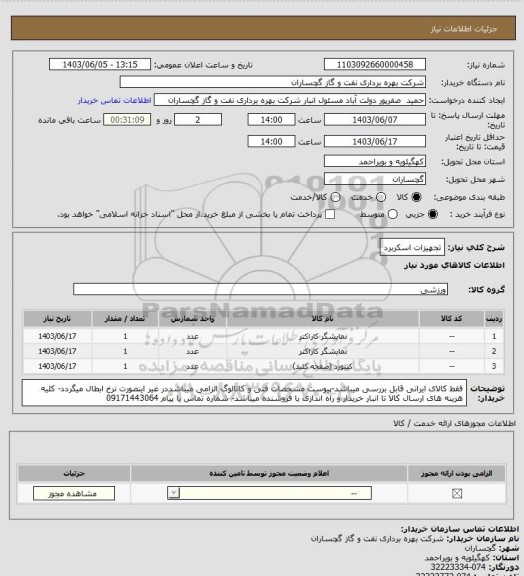Viewport: 524px width, 576px height.
Task: Click the جزئیات اطلاعات نیاز title bar
Action: pos(263,28)
